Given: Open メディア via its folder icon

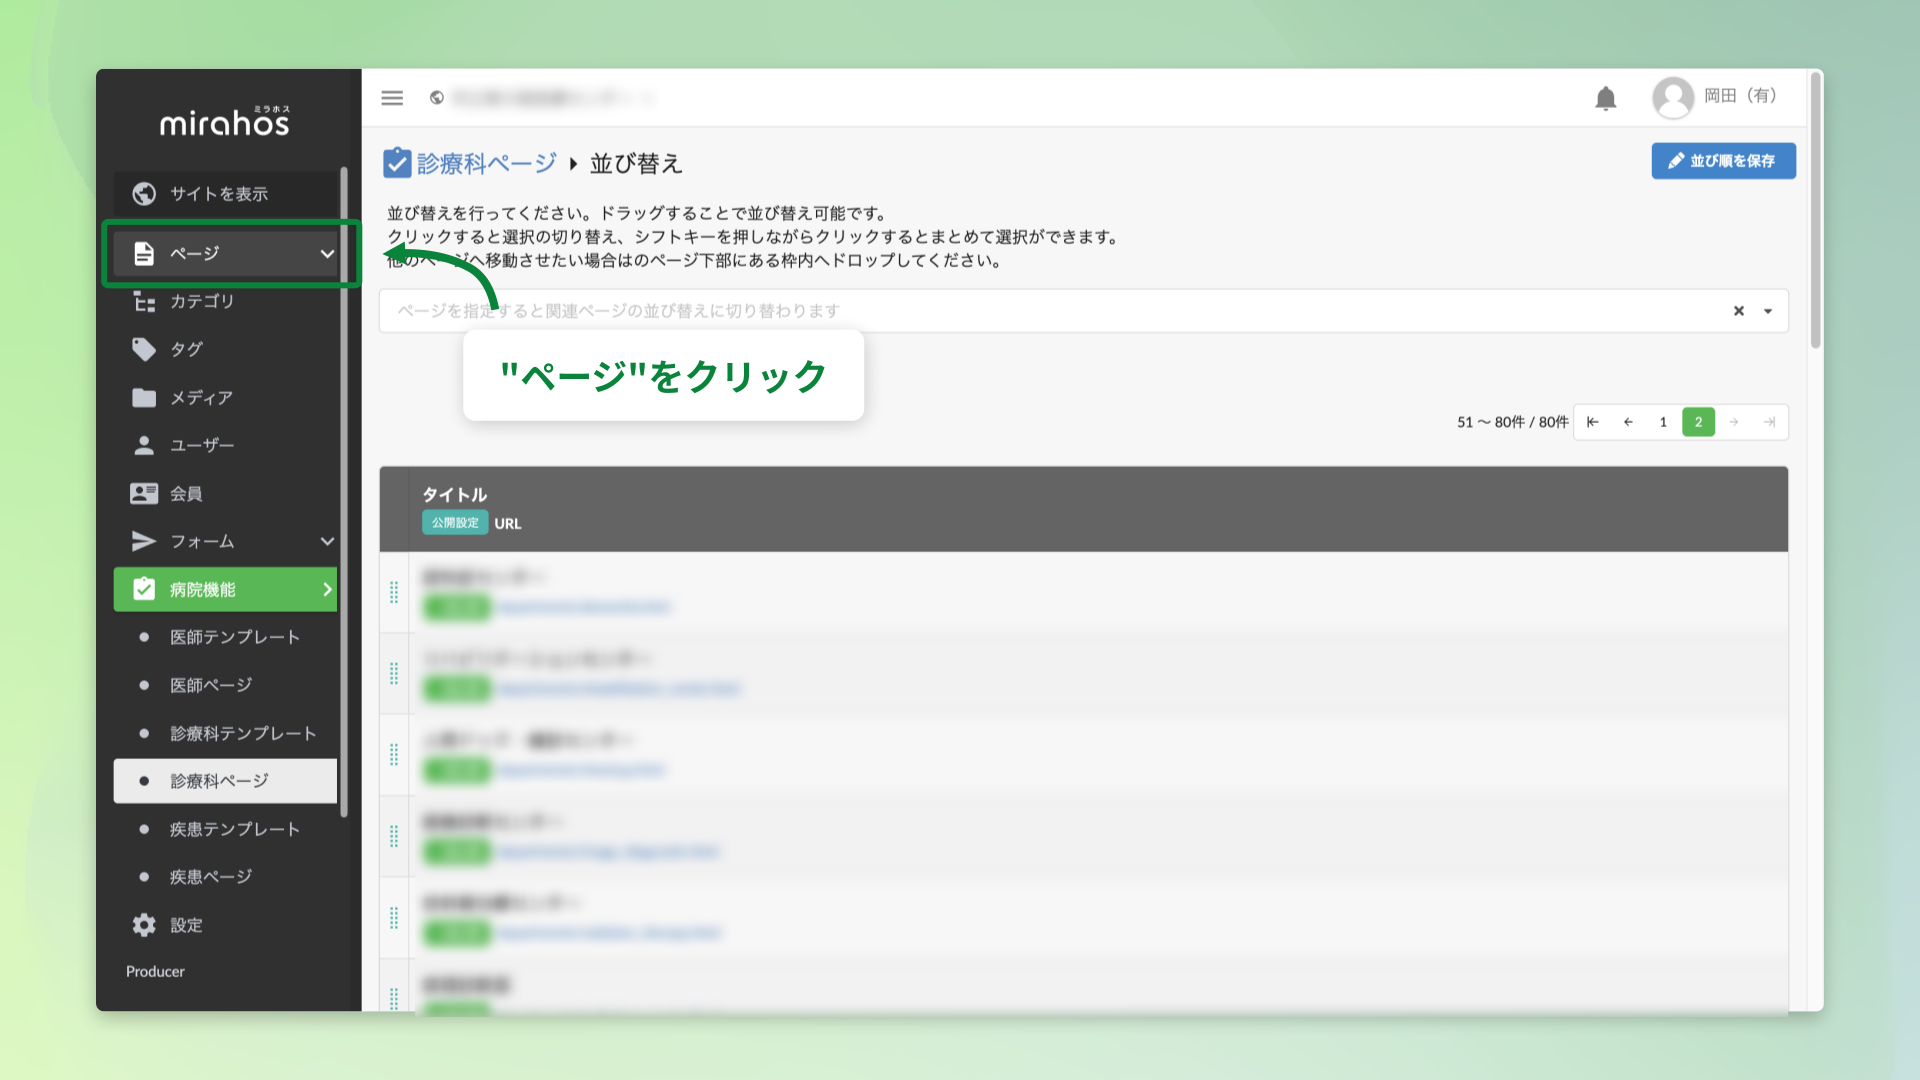Looking at the screenshot, I should (x=144, y=397).
